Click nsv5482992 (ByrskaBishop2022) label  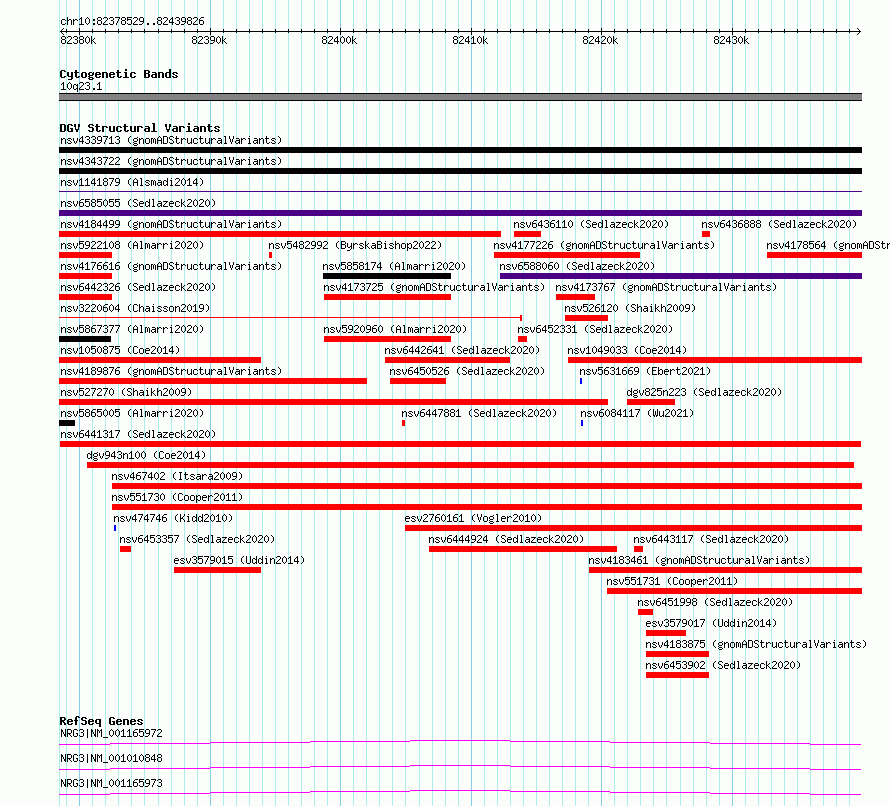click(x=355, y=245)
